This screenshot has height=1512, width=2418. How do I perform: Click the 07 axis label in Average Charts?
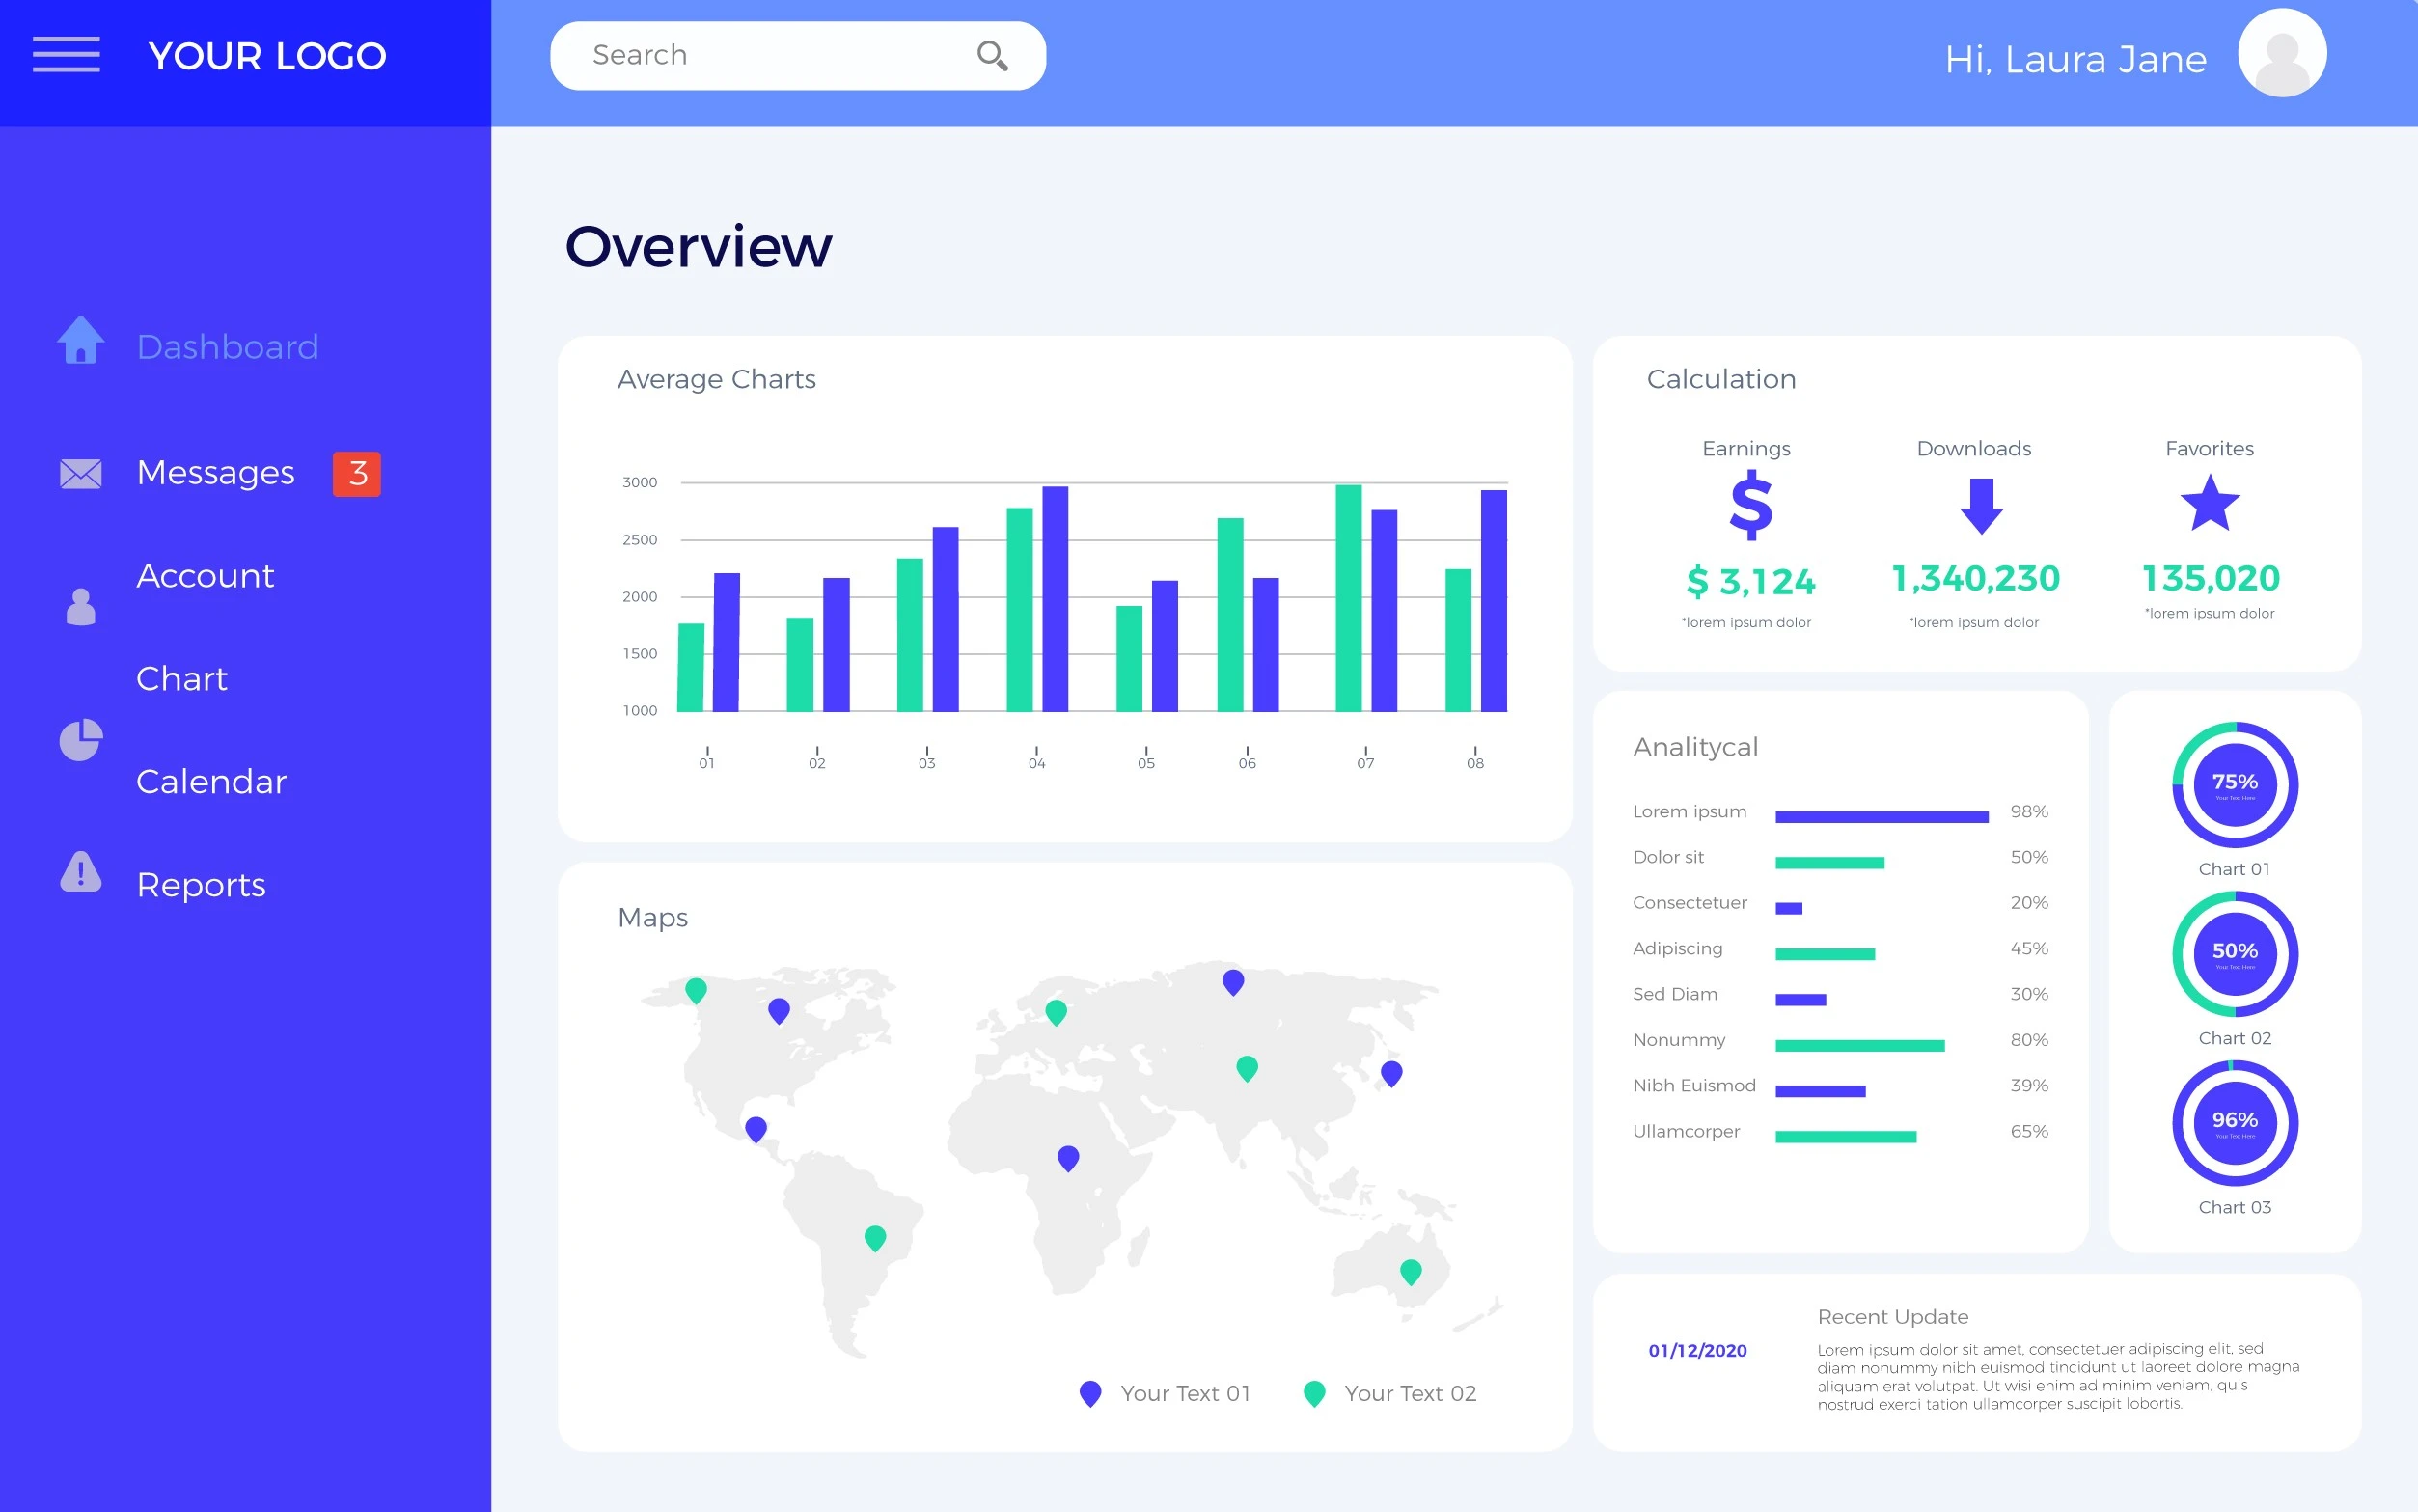click(x=1365, y=763)
